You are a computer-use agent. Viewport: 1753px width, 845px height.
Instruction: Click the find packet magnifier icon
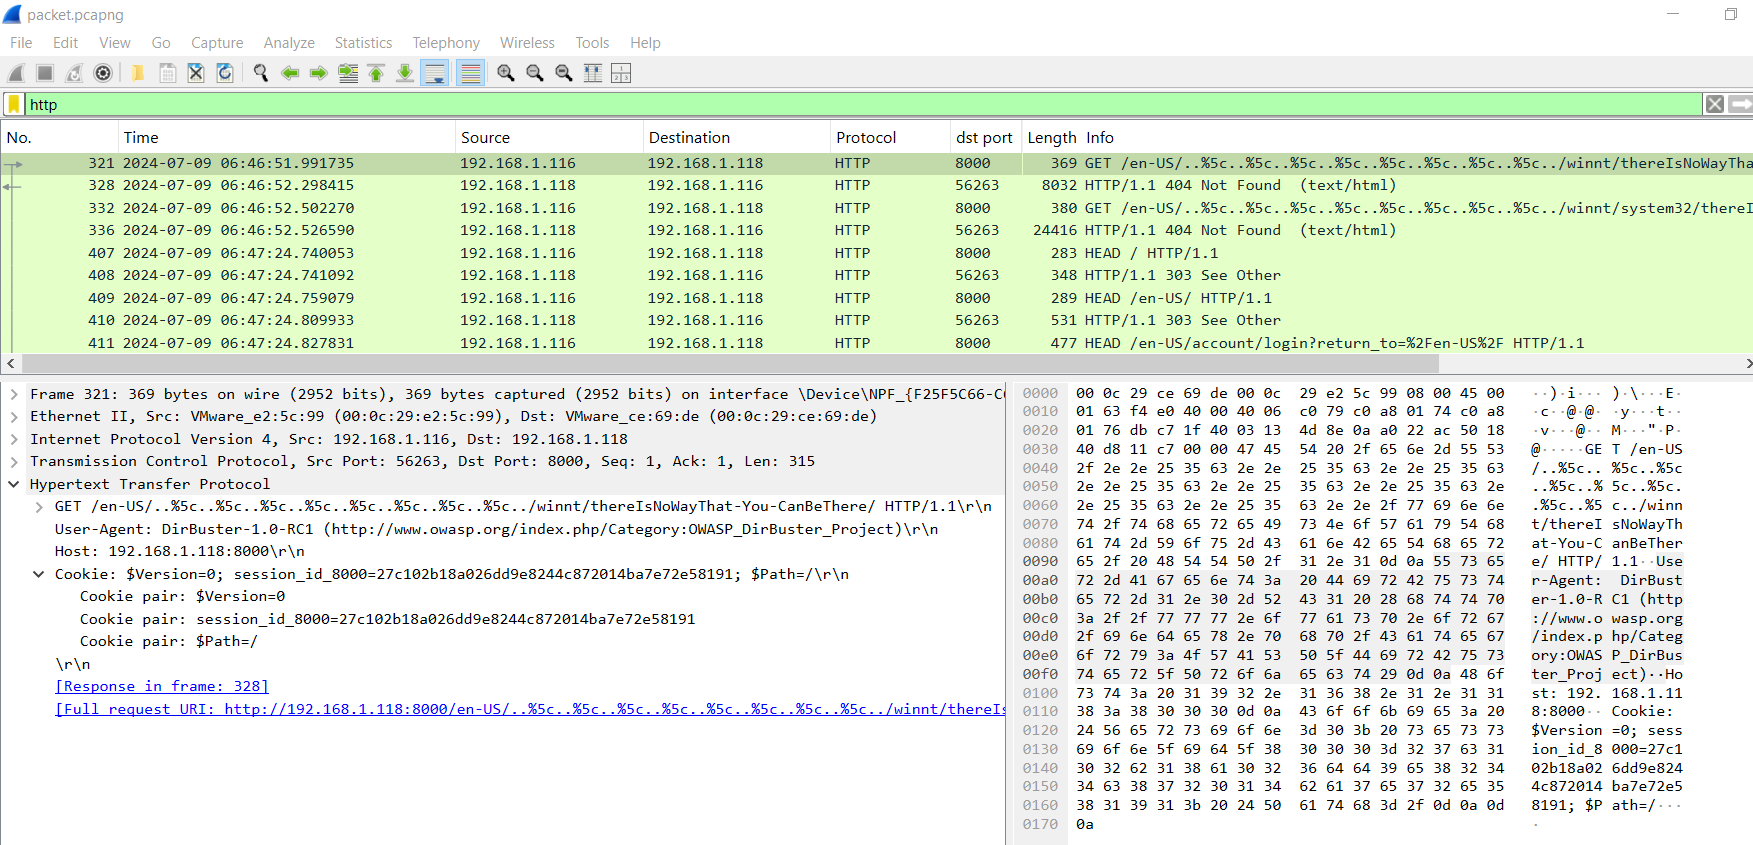pos(261,73)
